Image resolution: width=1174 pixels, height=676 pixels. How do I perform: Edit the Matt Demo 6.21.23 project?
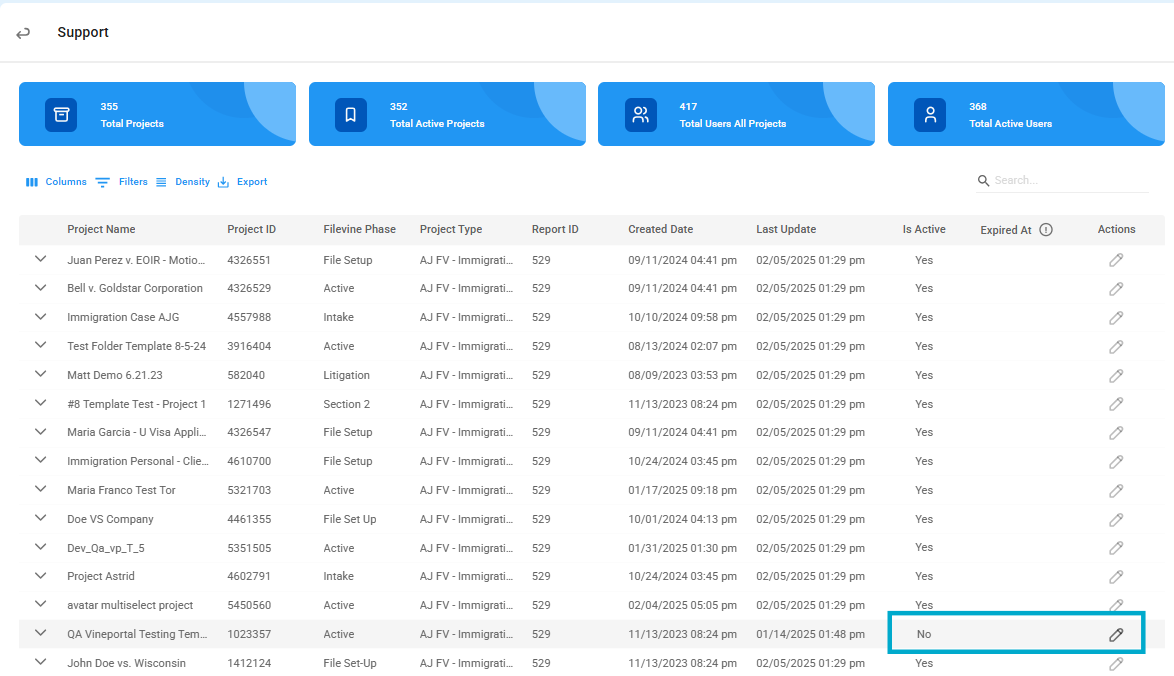click(1116, 376)
